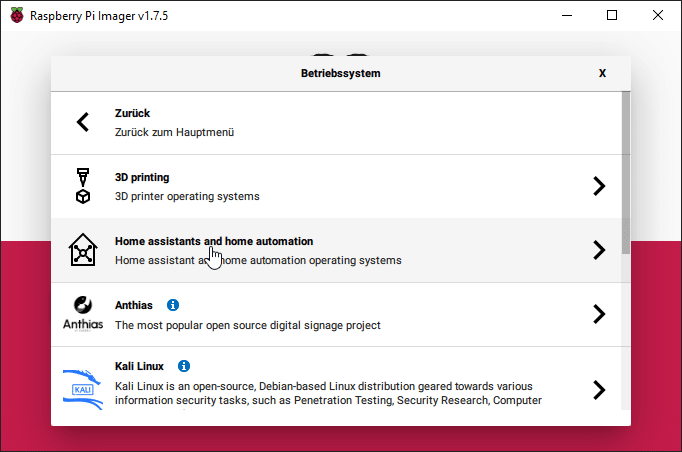Screen dimensions: 682x452
Task: Click the Anthias logo icon
Action: tap(83, 313)
